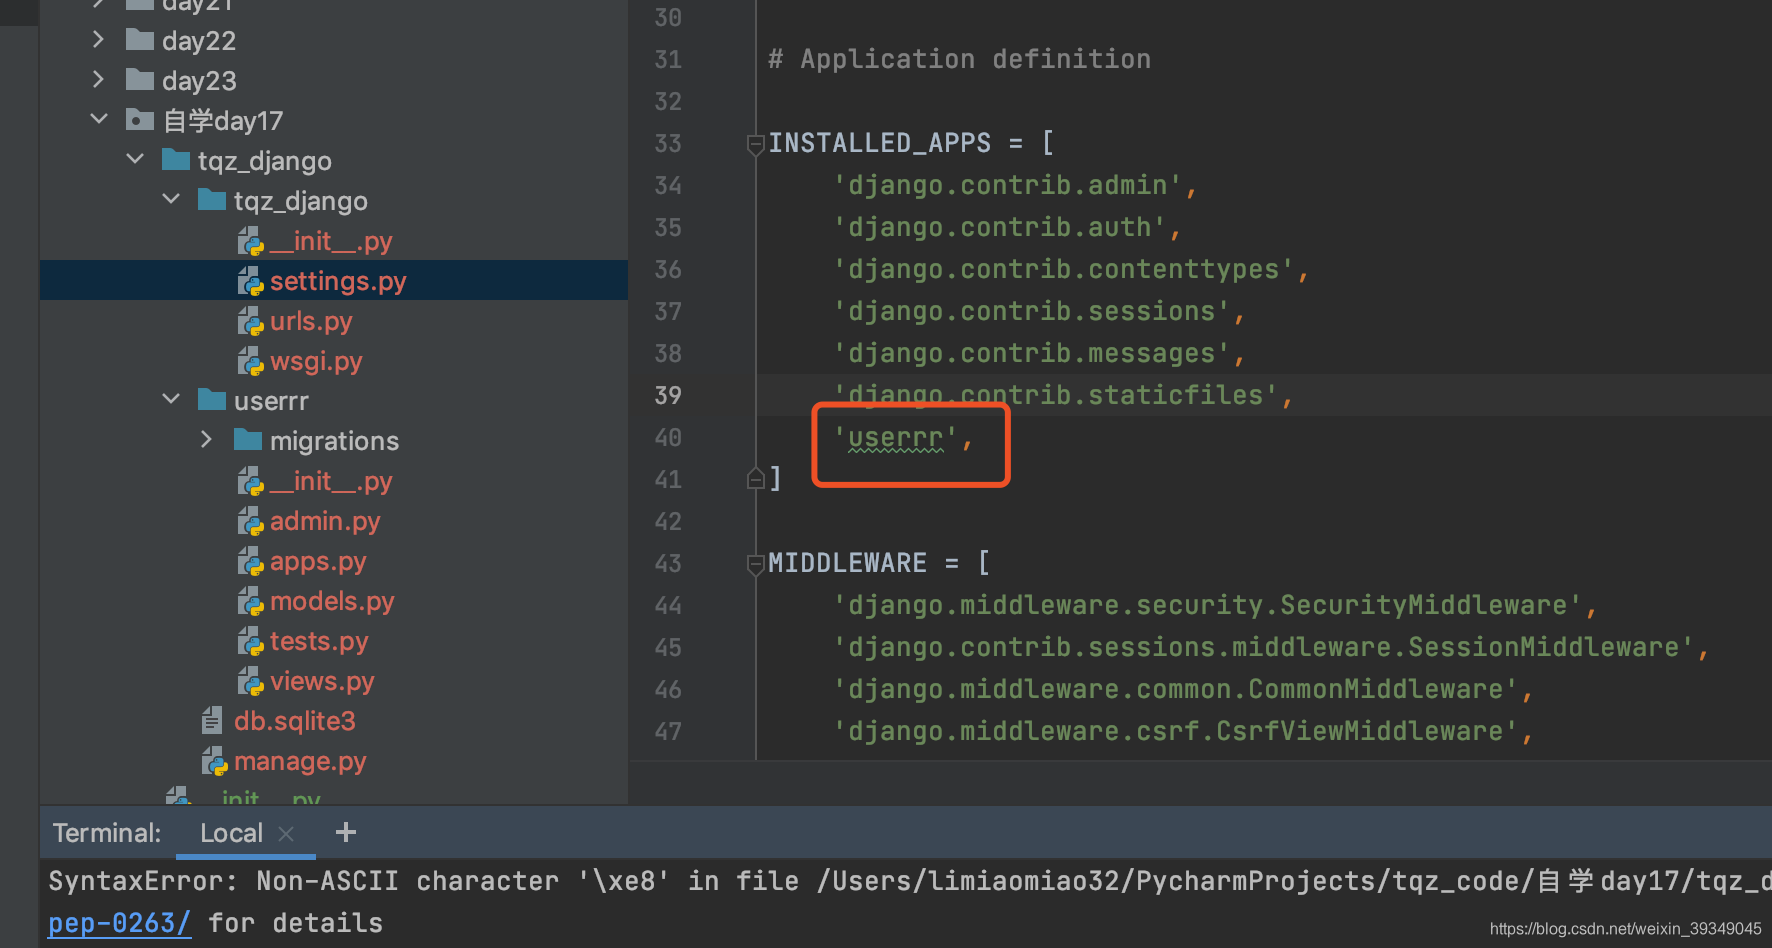Click the manage.py Python file icon
The width and height of the screenshot is (1772, 948).
(214, 761)
